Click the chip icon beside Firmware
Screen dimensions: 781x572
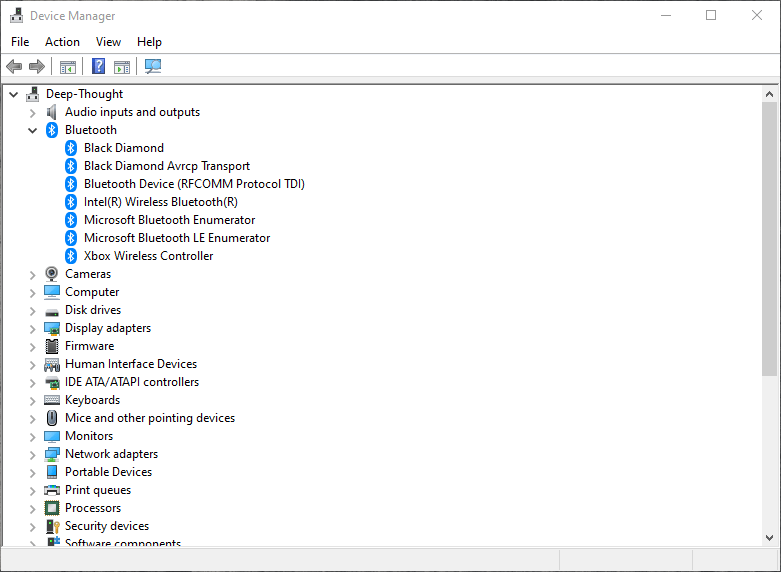[x=52, y=346]
